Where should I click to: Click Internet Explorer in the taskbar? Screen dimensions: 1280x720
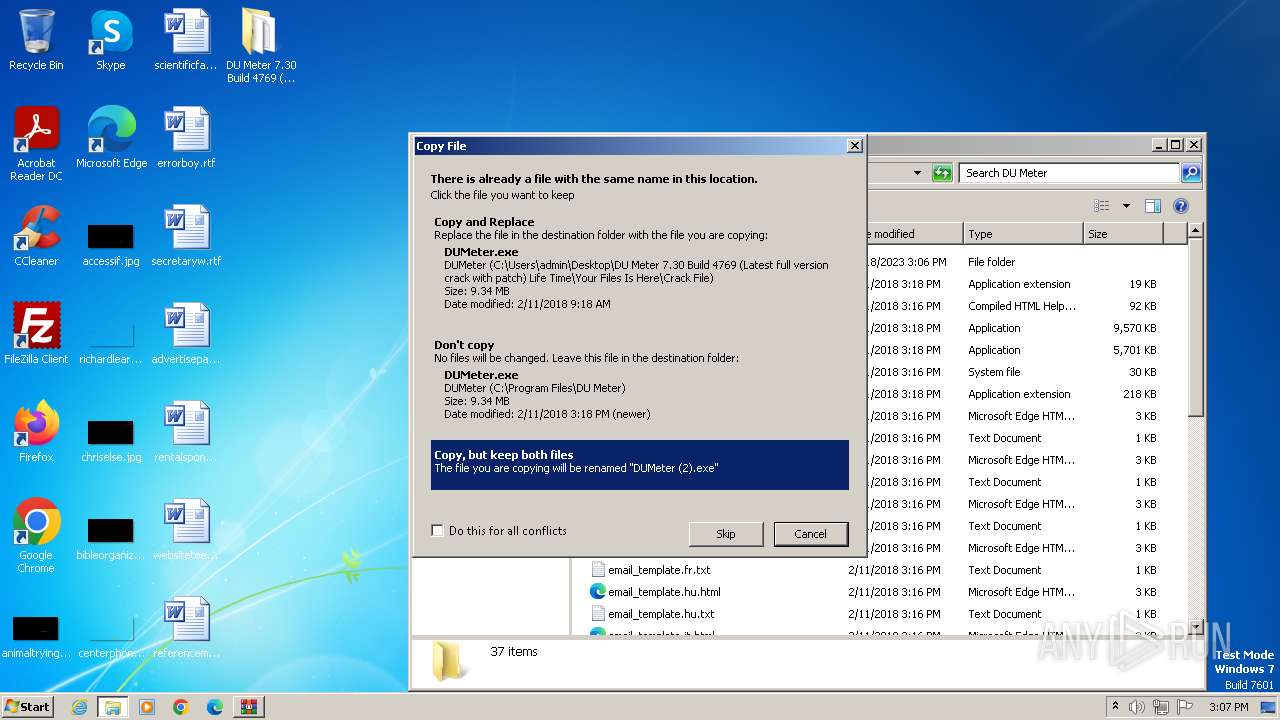click(79, 707)
